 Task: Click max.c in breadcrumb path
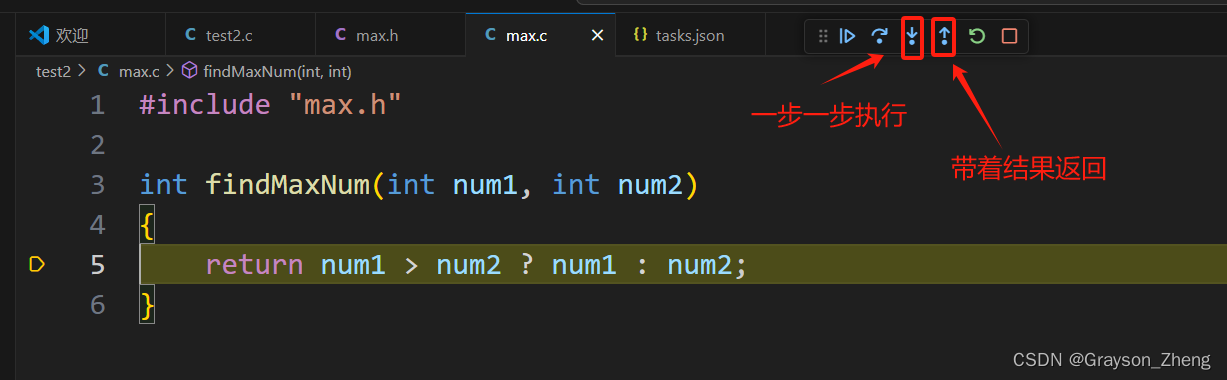139,71
